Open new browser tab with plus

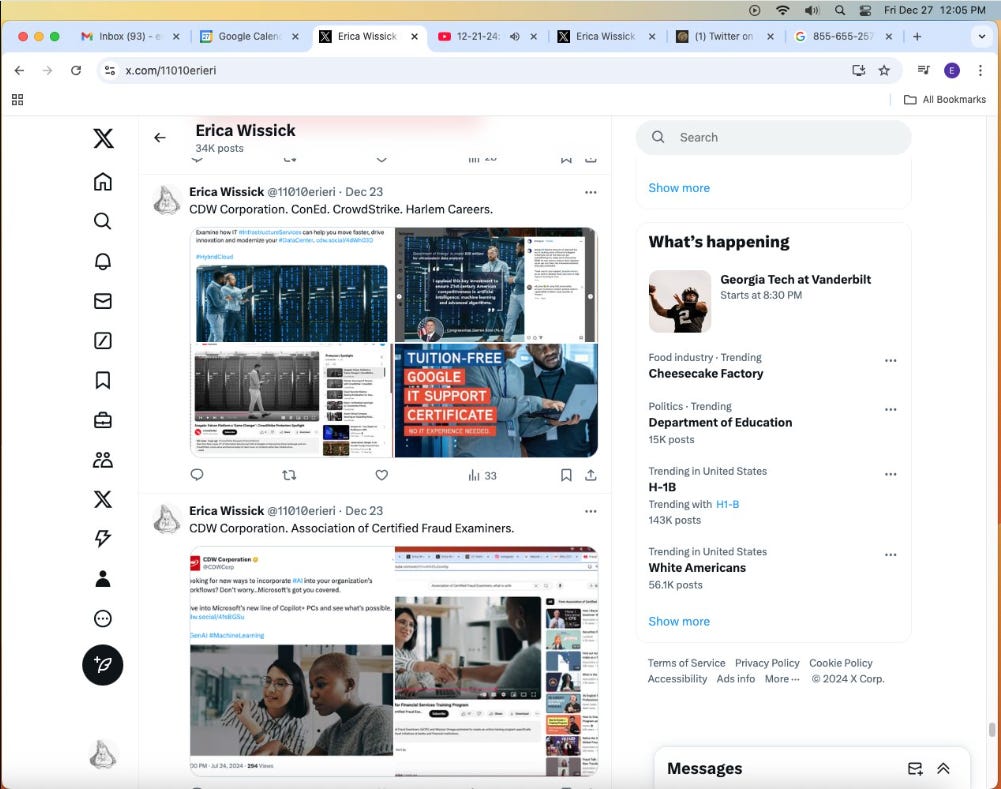pos(917,36)
